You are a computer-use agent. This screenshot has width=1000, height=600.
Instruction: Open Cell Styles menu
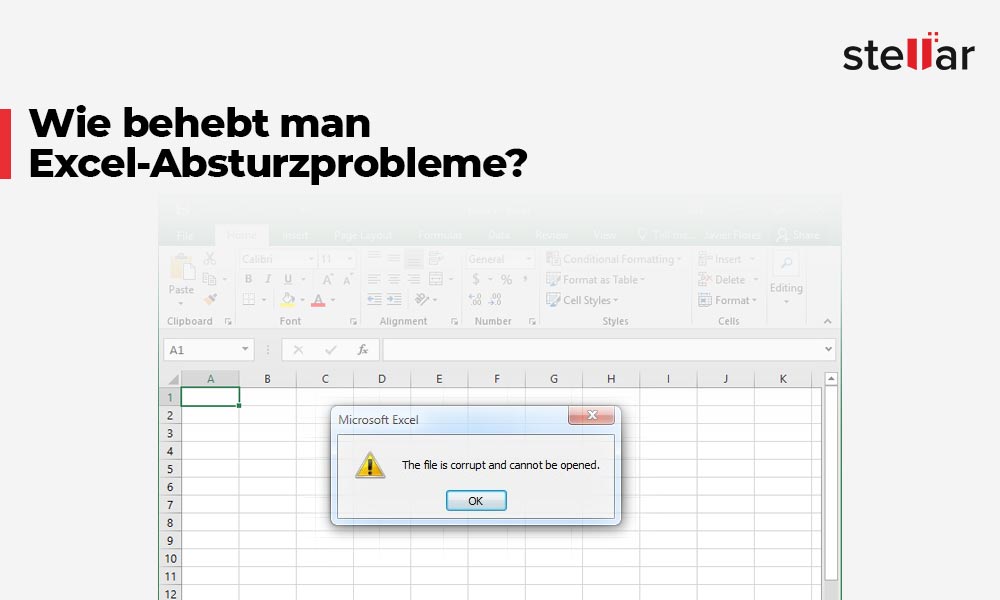tap(582, 300)
